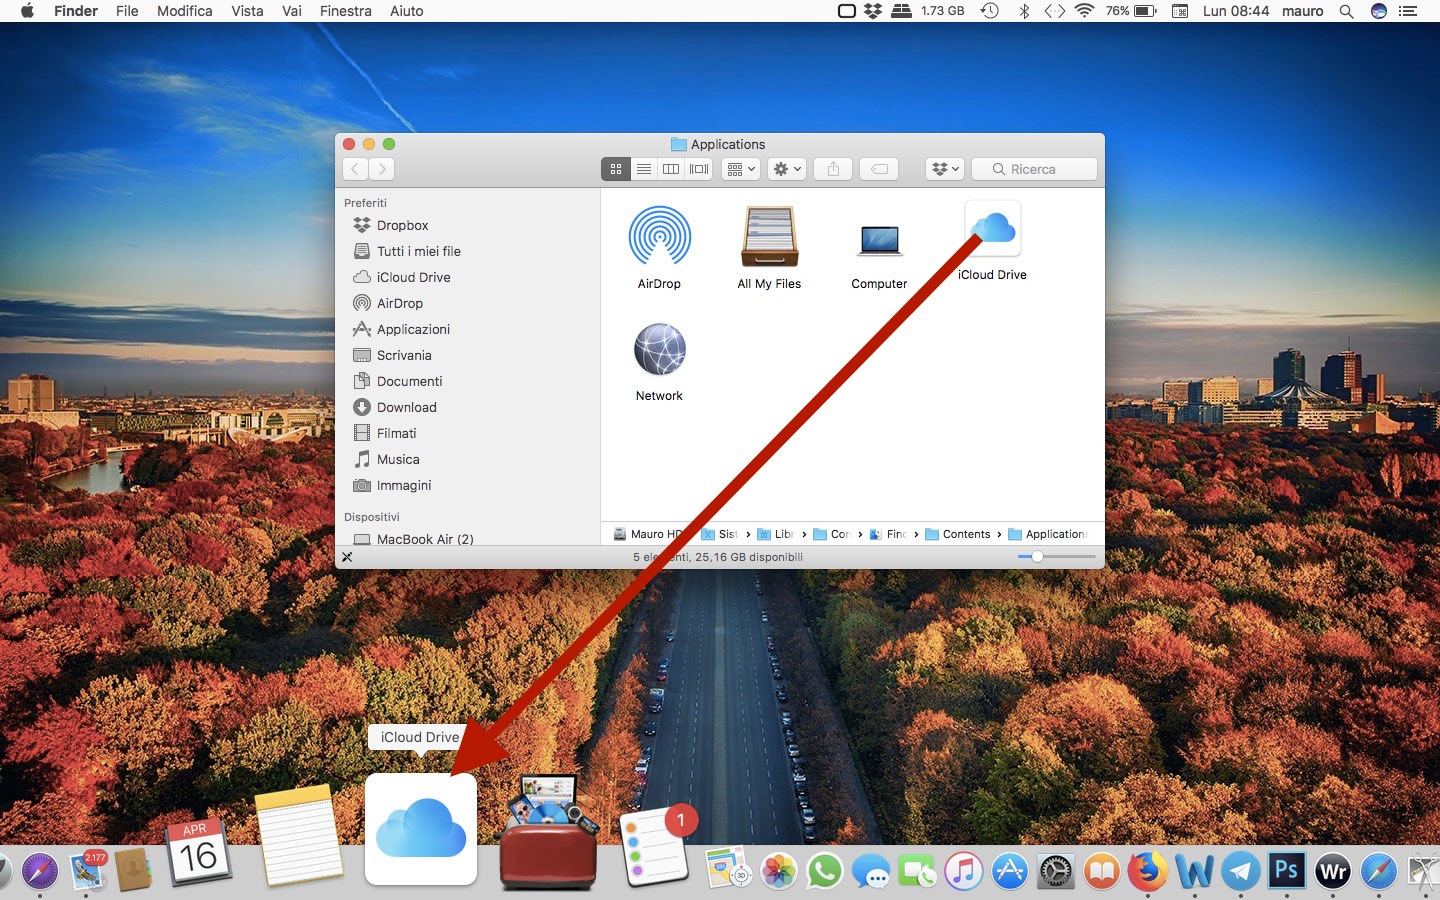Launch WhatsApp from the Dock
The height and width of the screenshot is (900, 1440).
click(x=824, y=871)
